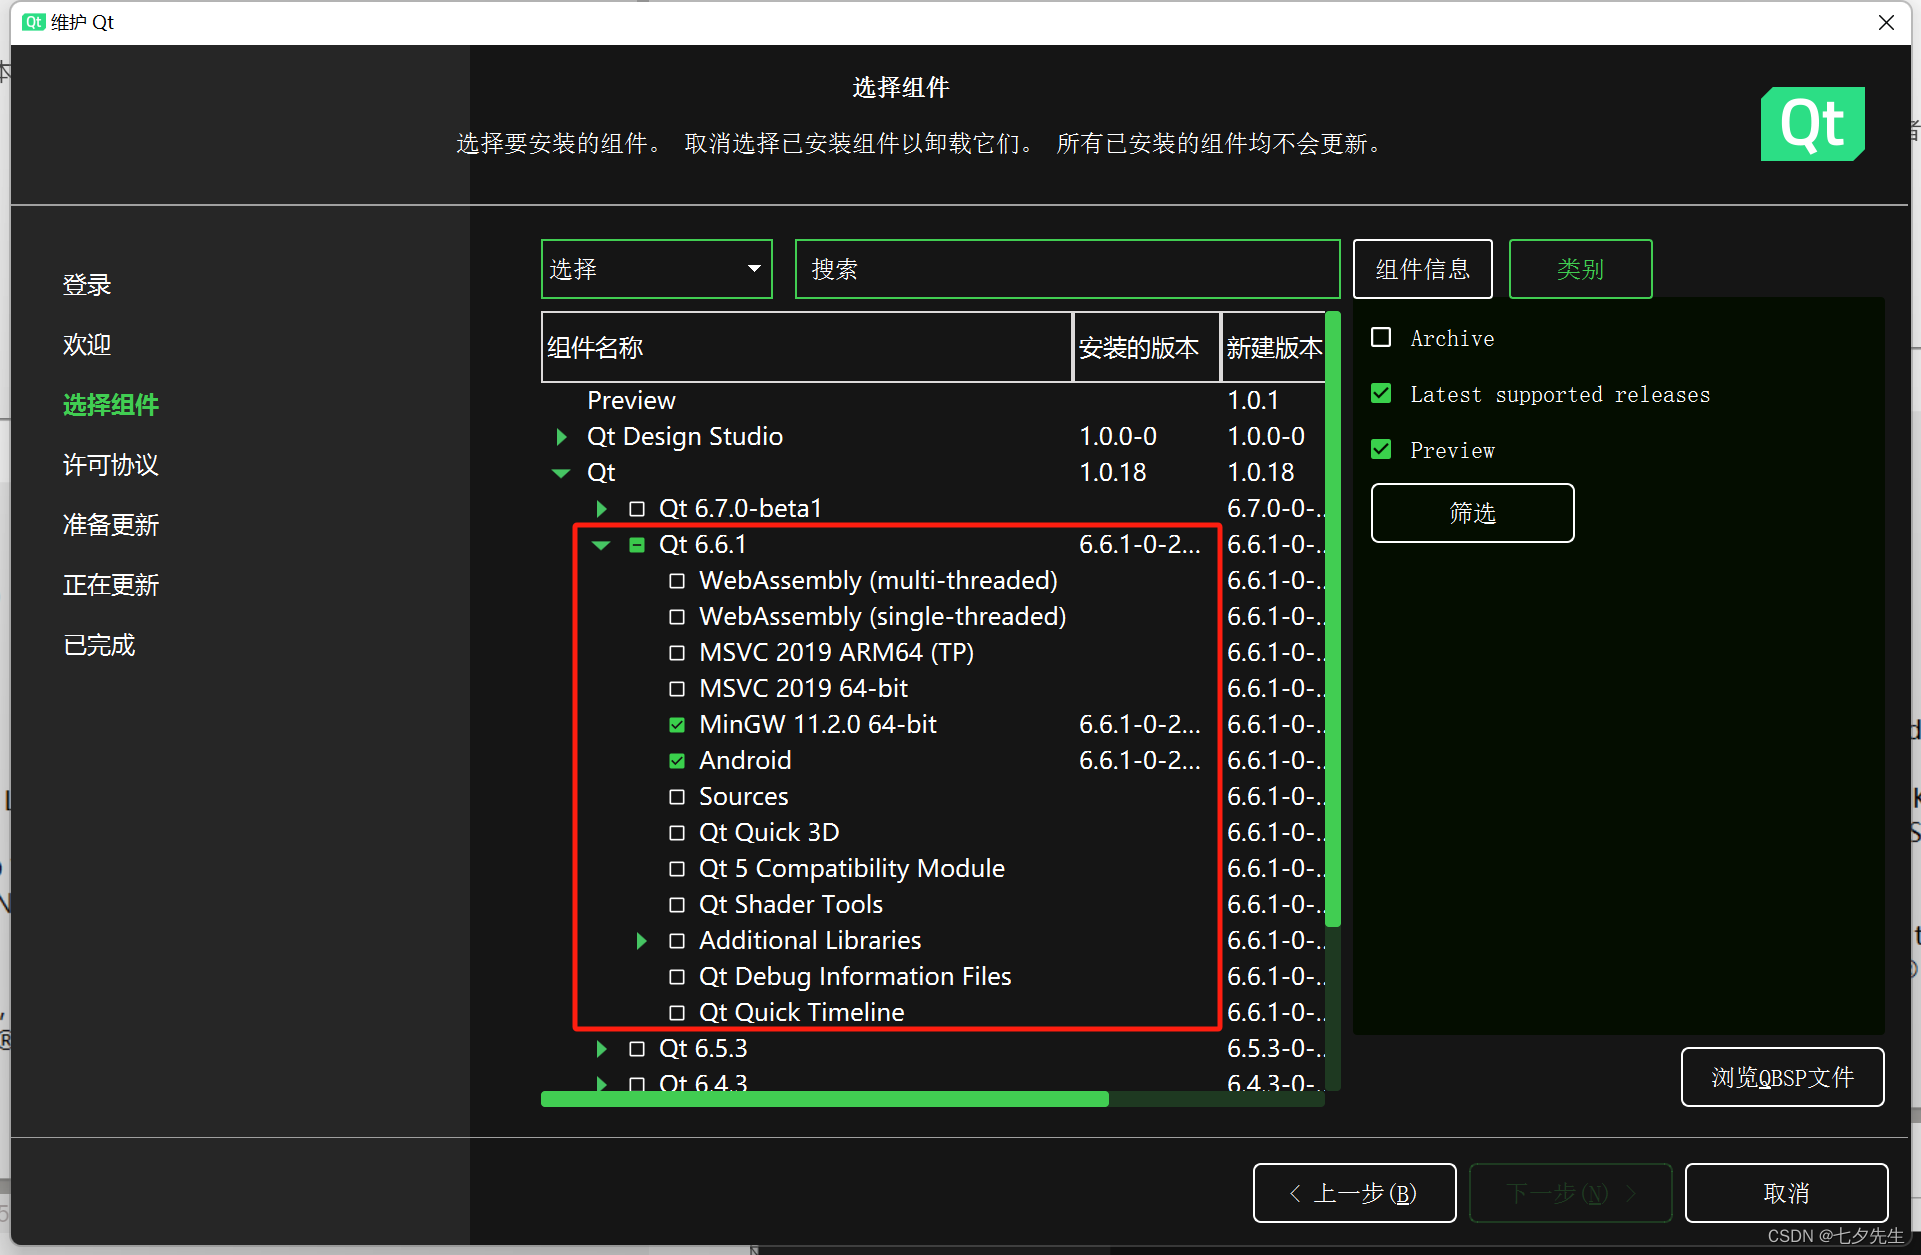Check Qt Shader Tools component
Image resolution: width=1921 pixels, height=1255 pixels.
click(677, 905)
